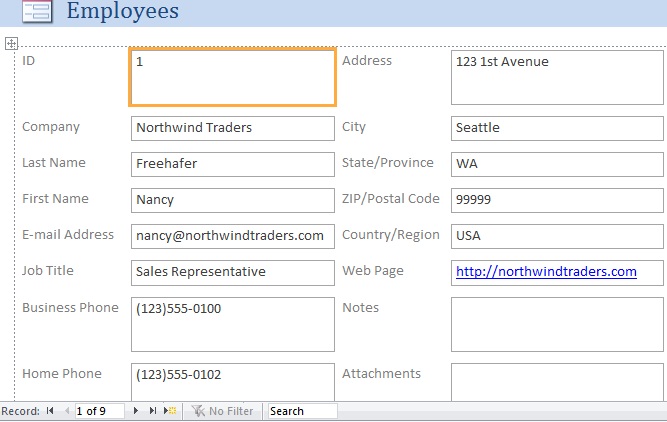Go to the first record
This screenshot has width=667, height=422.
[50, 411]
